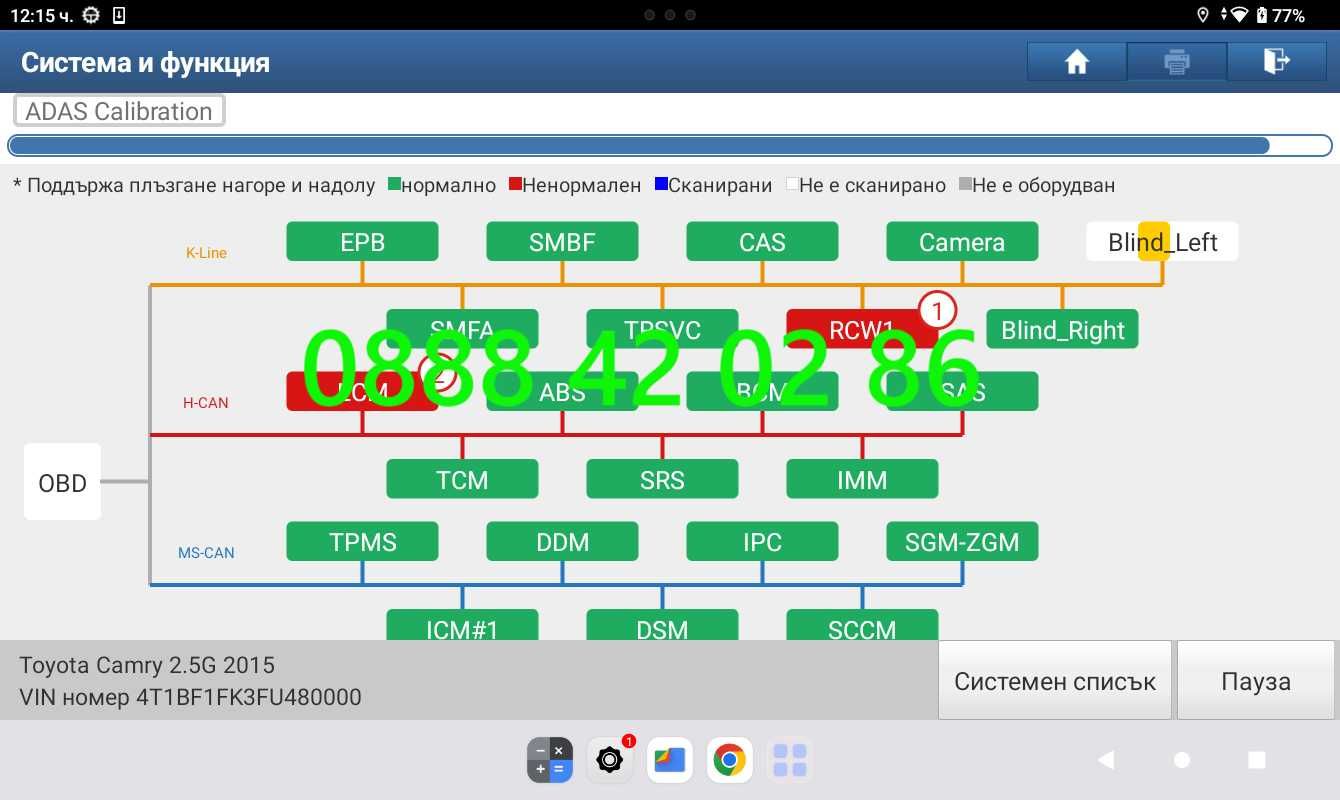The width and height of the screenshot is (1340, 800).
Task: Click the H-CAN bus label
Action: point(205,403)
